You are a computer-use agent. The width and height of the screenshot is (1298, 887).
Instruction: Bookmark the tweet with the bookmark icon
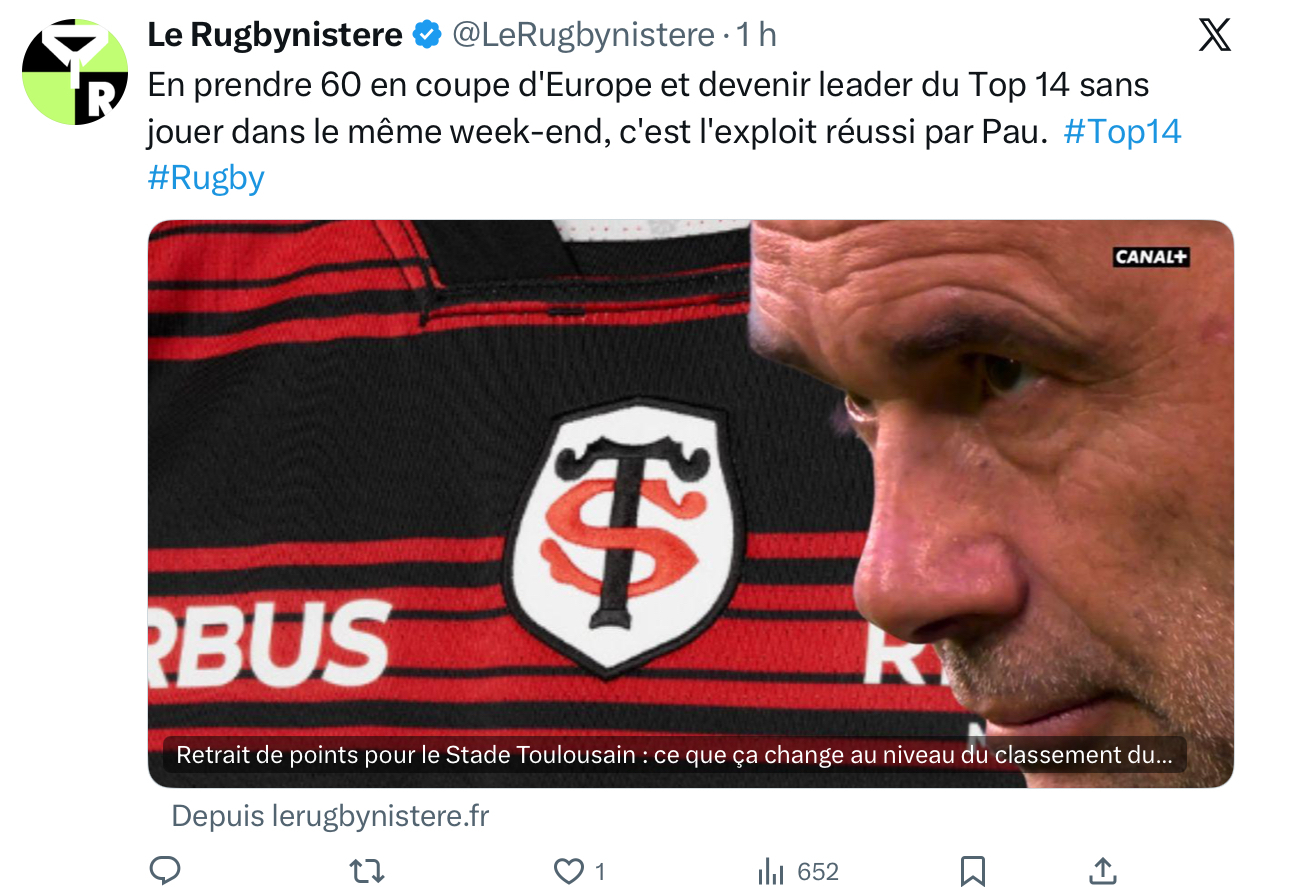click(x=973, y=871)
